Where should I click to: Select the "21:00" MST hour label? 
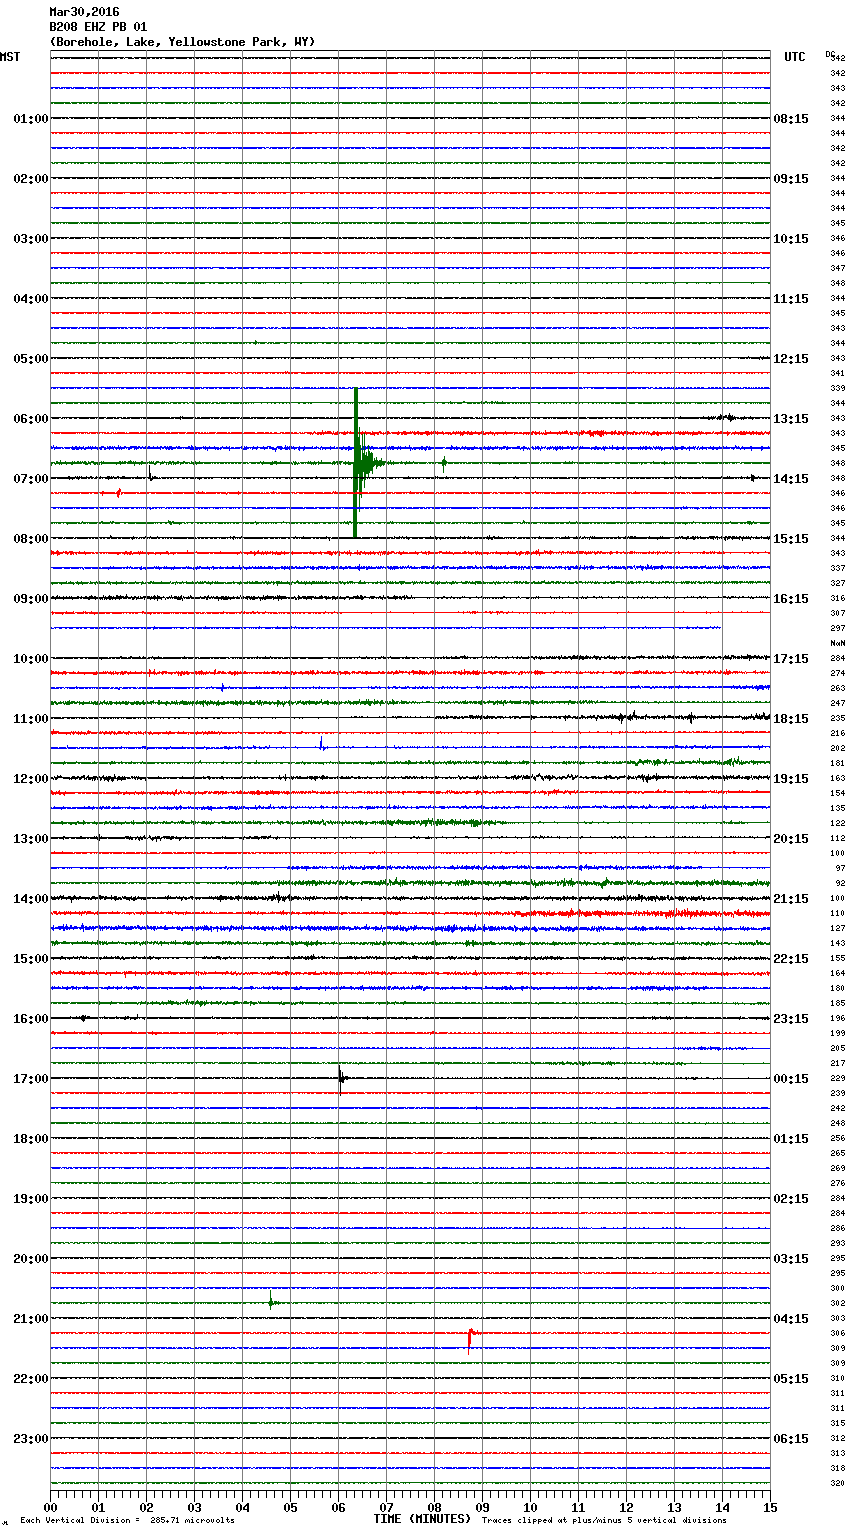coord(31,1319)
